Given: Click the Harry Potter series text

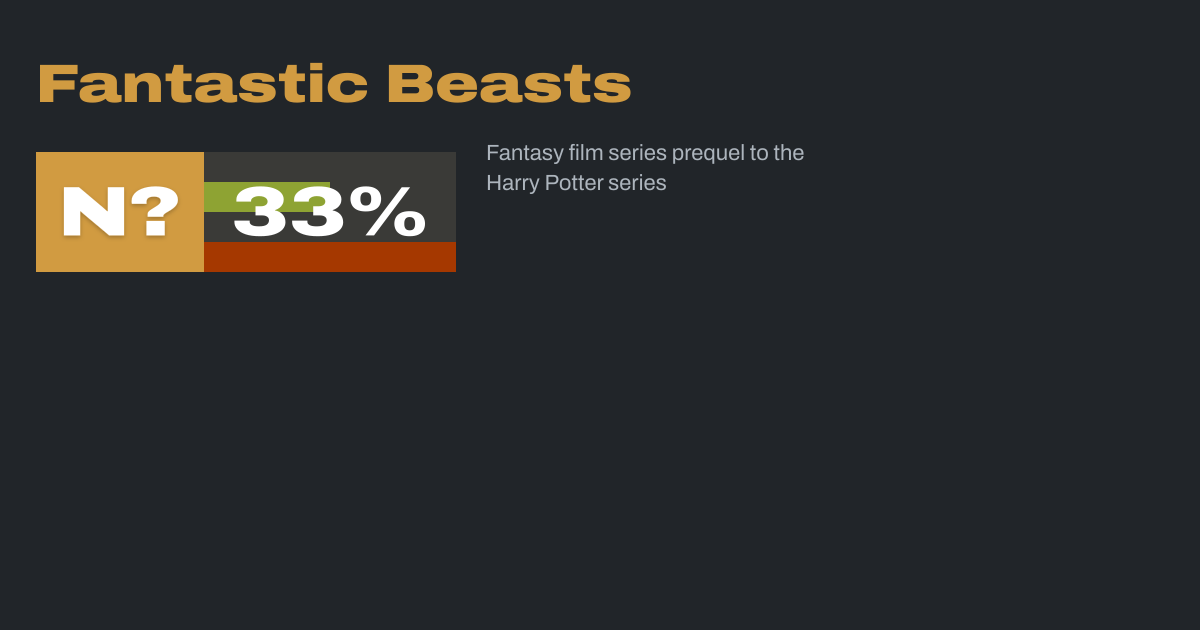Looking at the screenshot, I should (576, 183).
